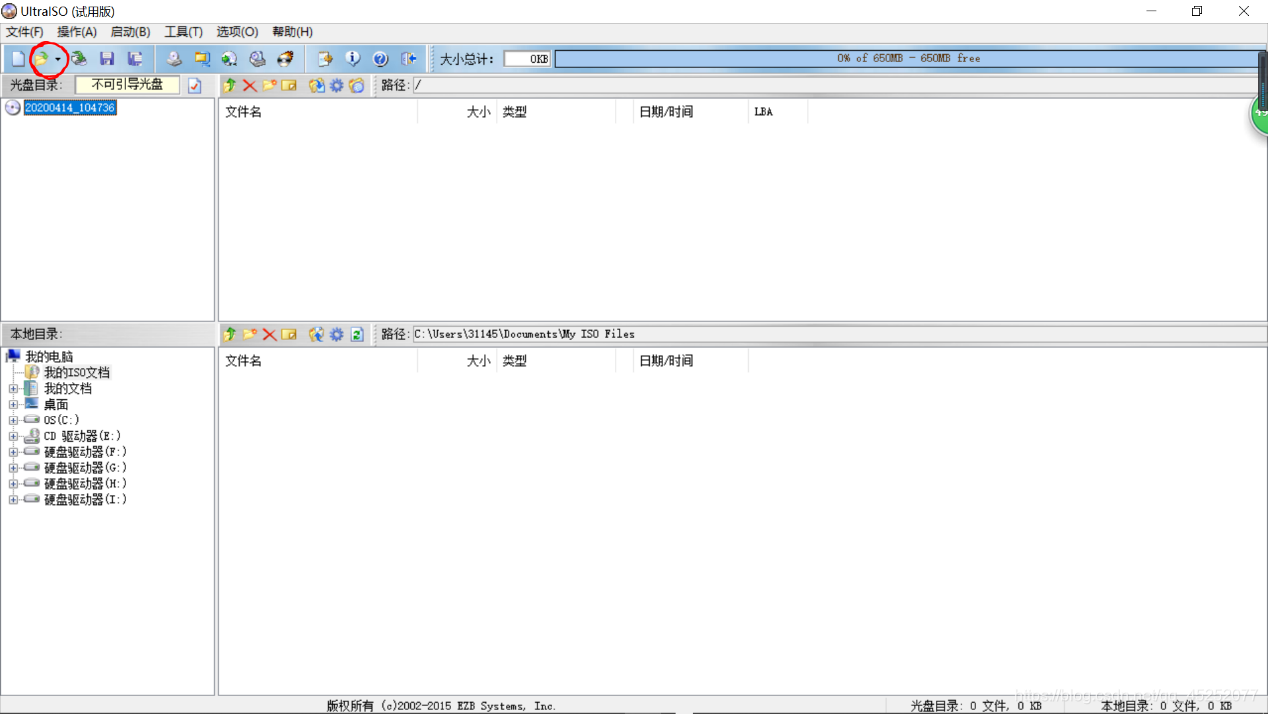Viewport: 1268px width, 714px height.
Task: Save the image with the floppy disk icon
Action: pos(107,59)
